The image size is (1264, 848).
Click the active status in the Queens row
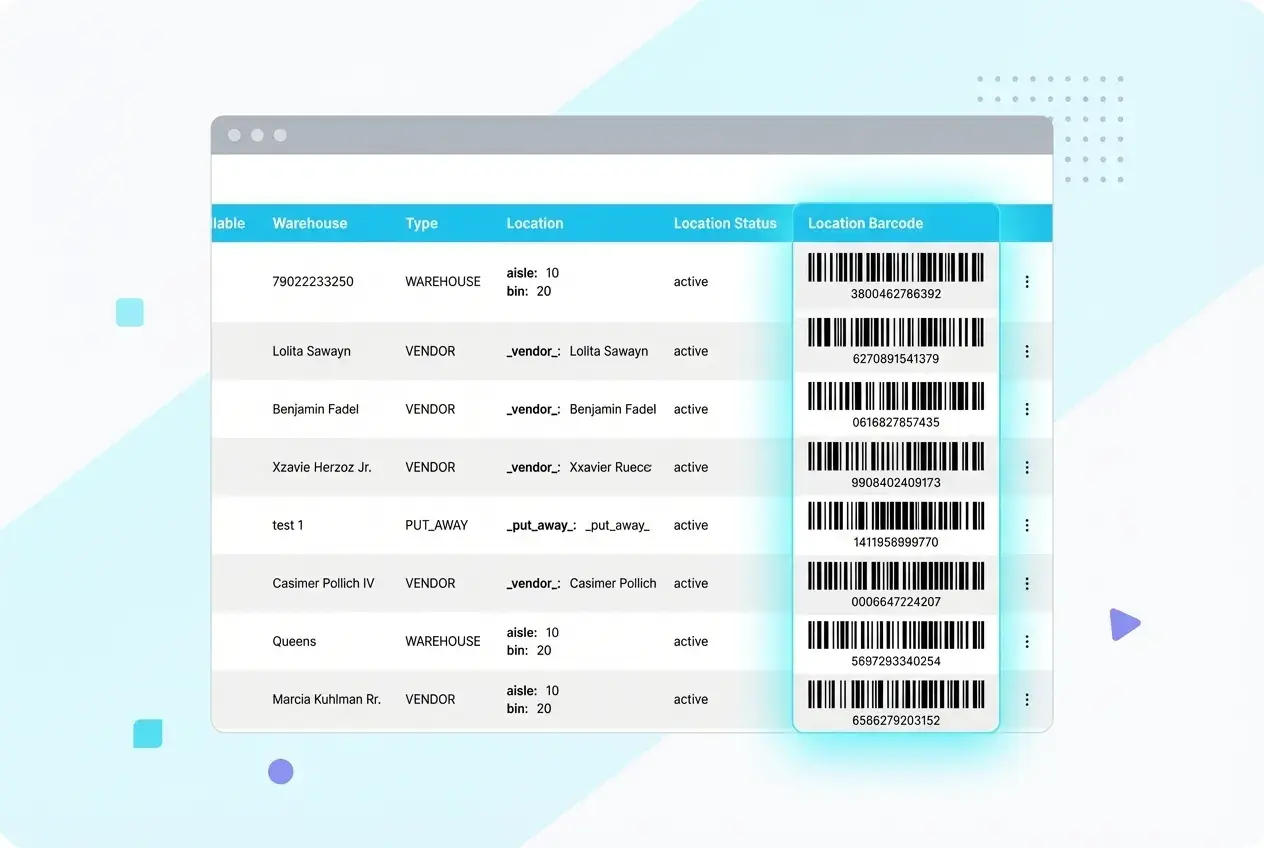tap(690, 641)
